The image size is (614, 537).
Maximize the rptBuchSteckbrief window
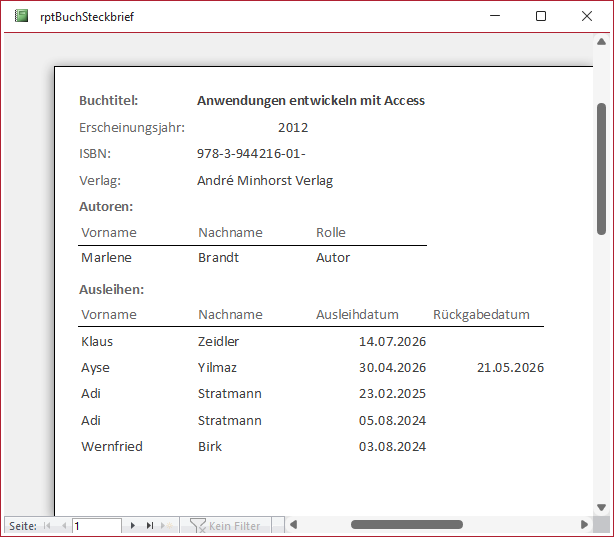(541, 16)
